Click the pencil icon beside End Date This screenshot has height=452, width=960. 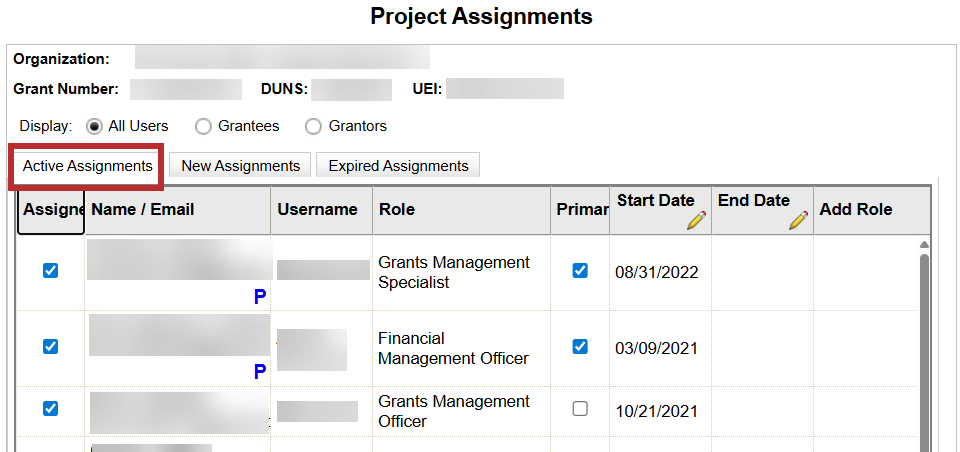797,220
